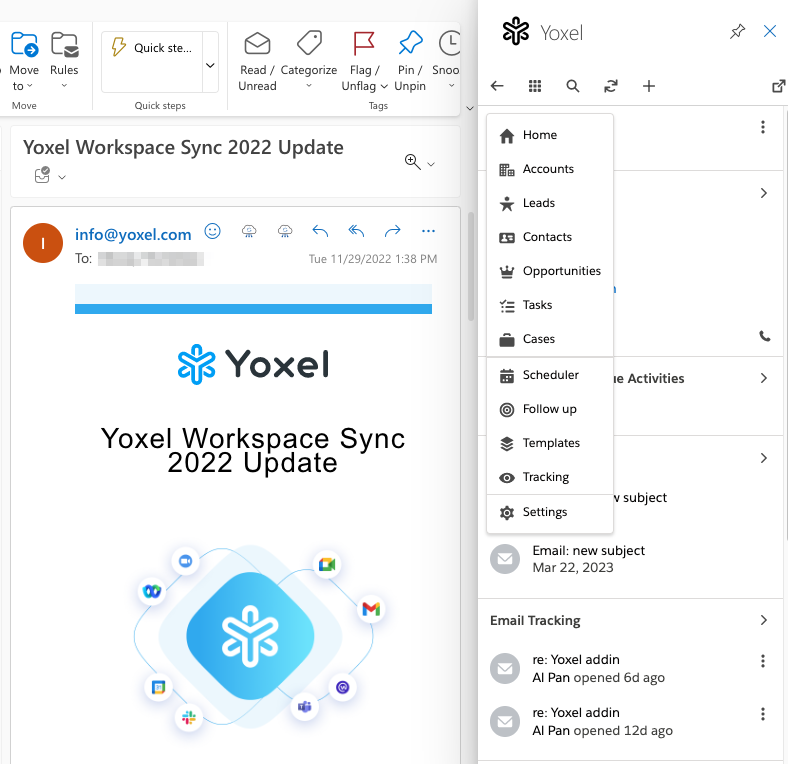This screenshot has width=788, height=764.
Task: Click the plus icon to add record
Action: (x=649, y=86)
